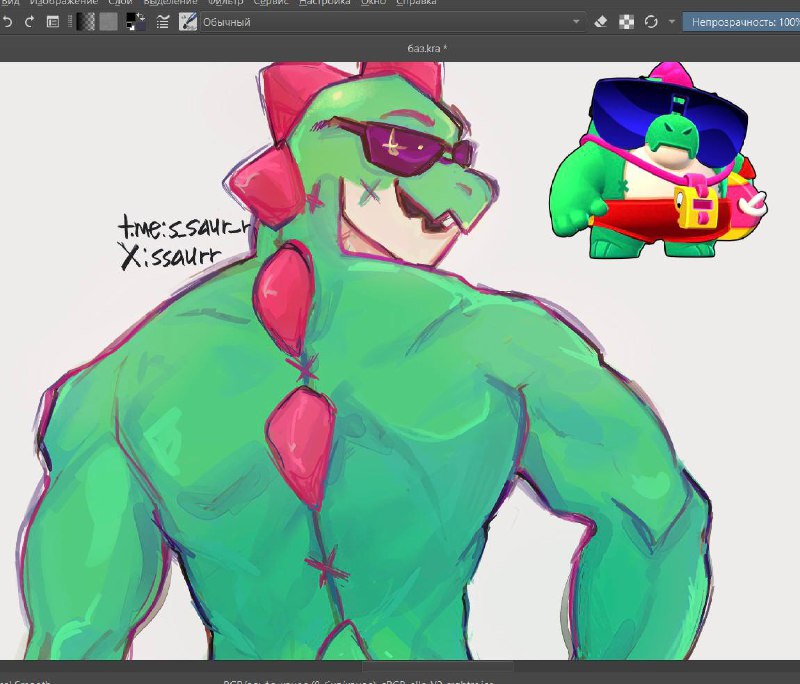Open the Сервис menu
This screenshot has height=684, width=800.
(x=271, y=3)
